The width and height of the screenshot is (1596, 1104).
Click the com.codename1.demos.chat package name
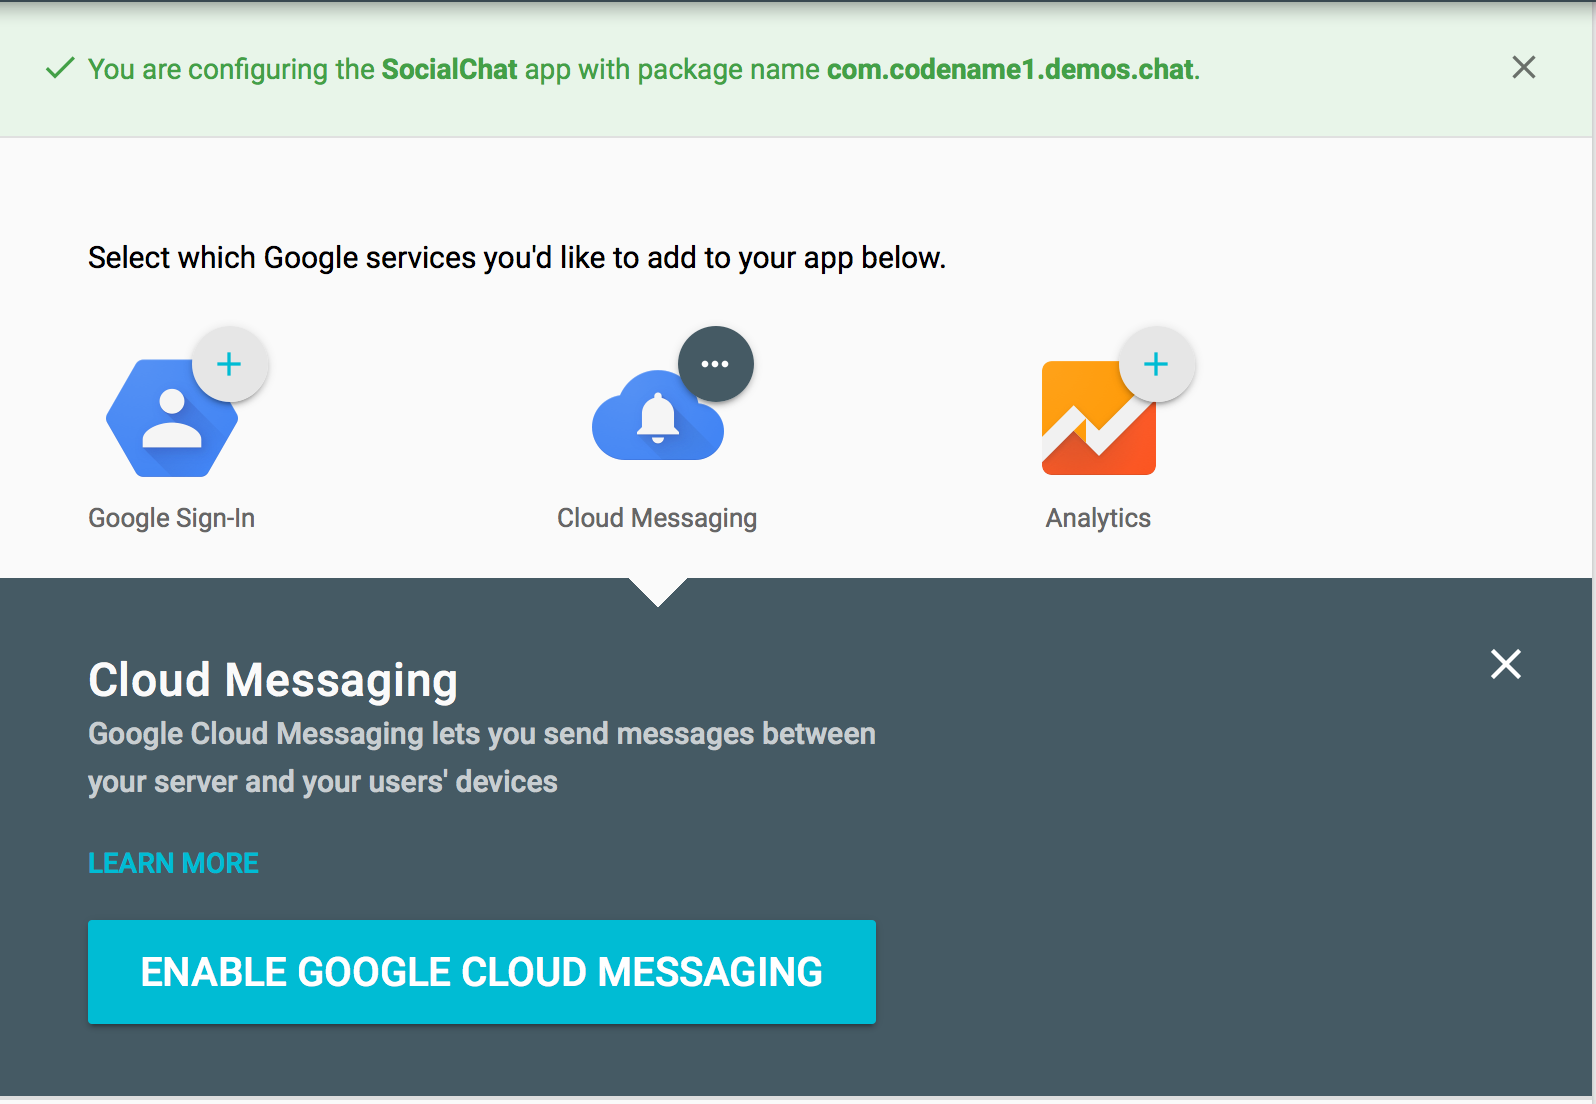pos(1010,69)
